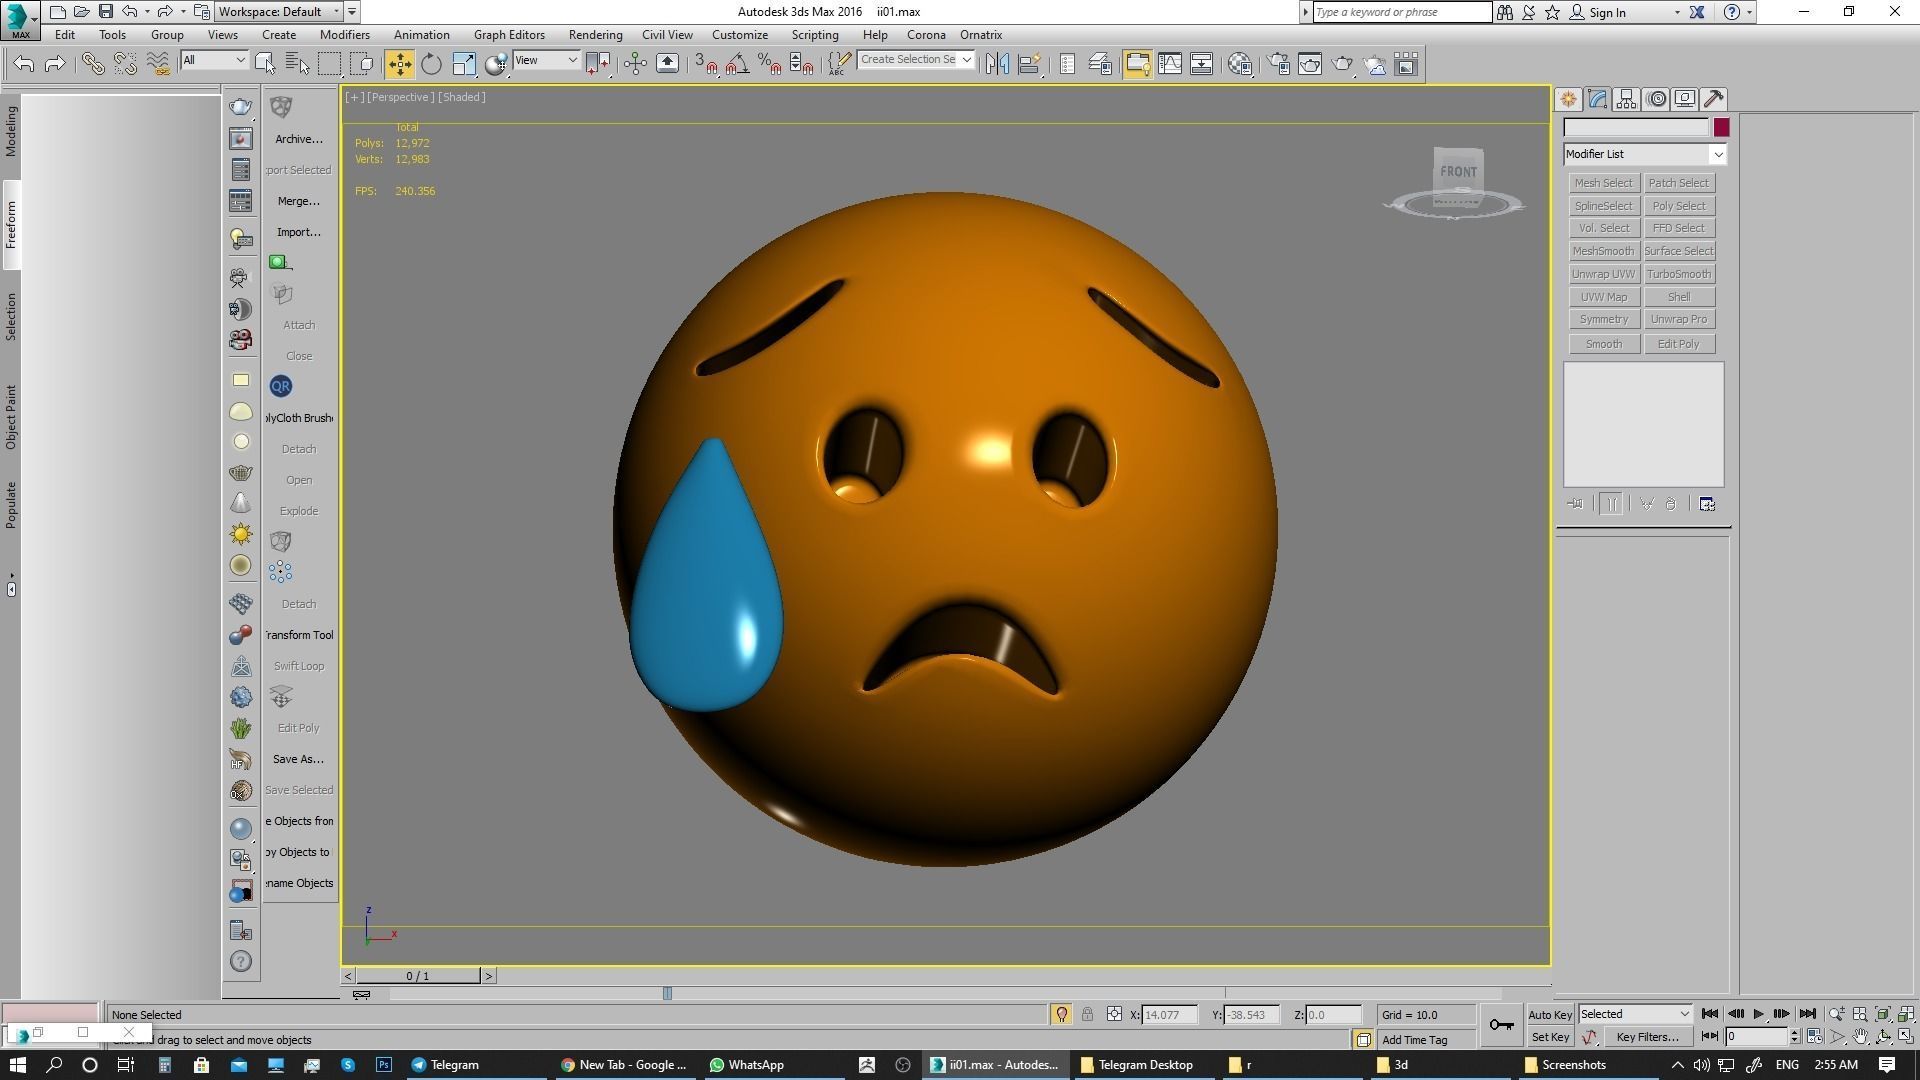Toggle the Ribbon toolbar button
Image resolution: width=1920 pixels, height=1080 pixels.
[x=1137, y=64]
